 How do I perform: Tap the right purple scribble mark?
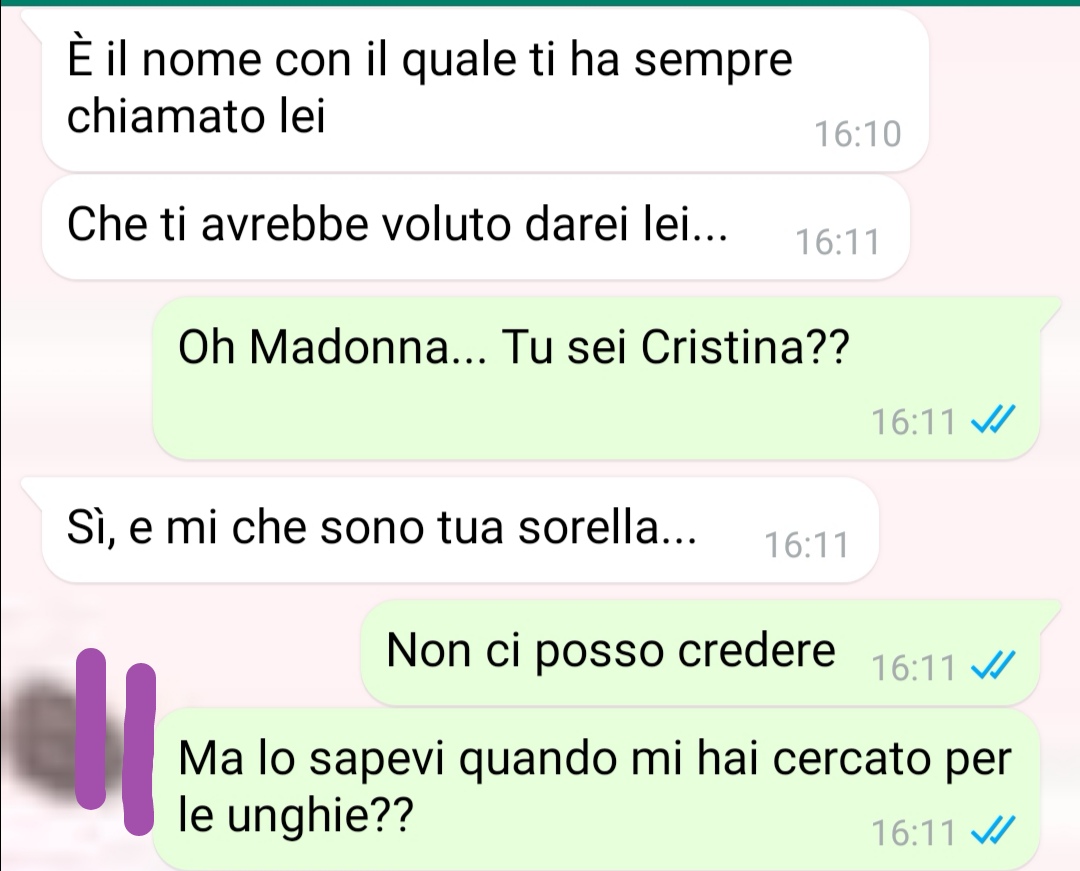pyautogui.click(x=140, y=749)
